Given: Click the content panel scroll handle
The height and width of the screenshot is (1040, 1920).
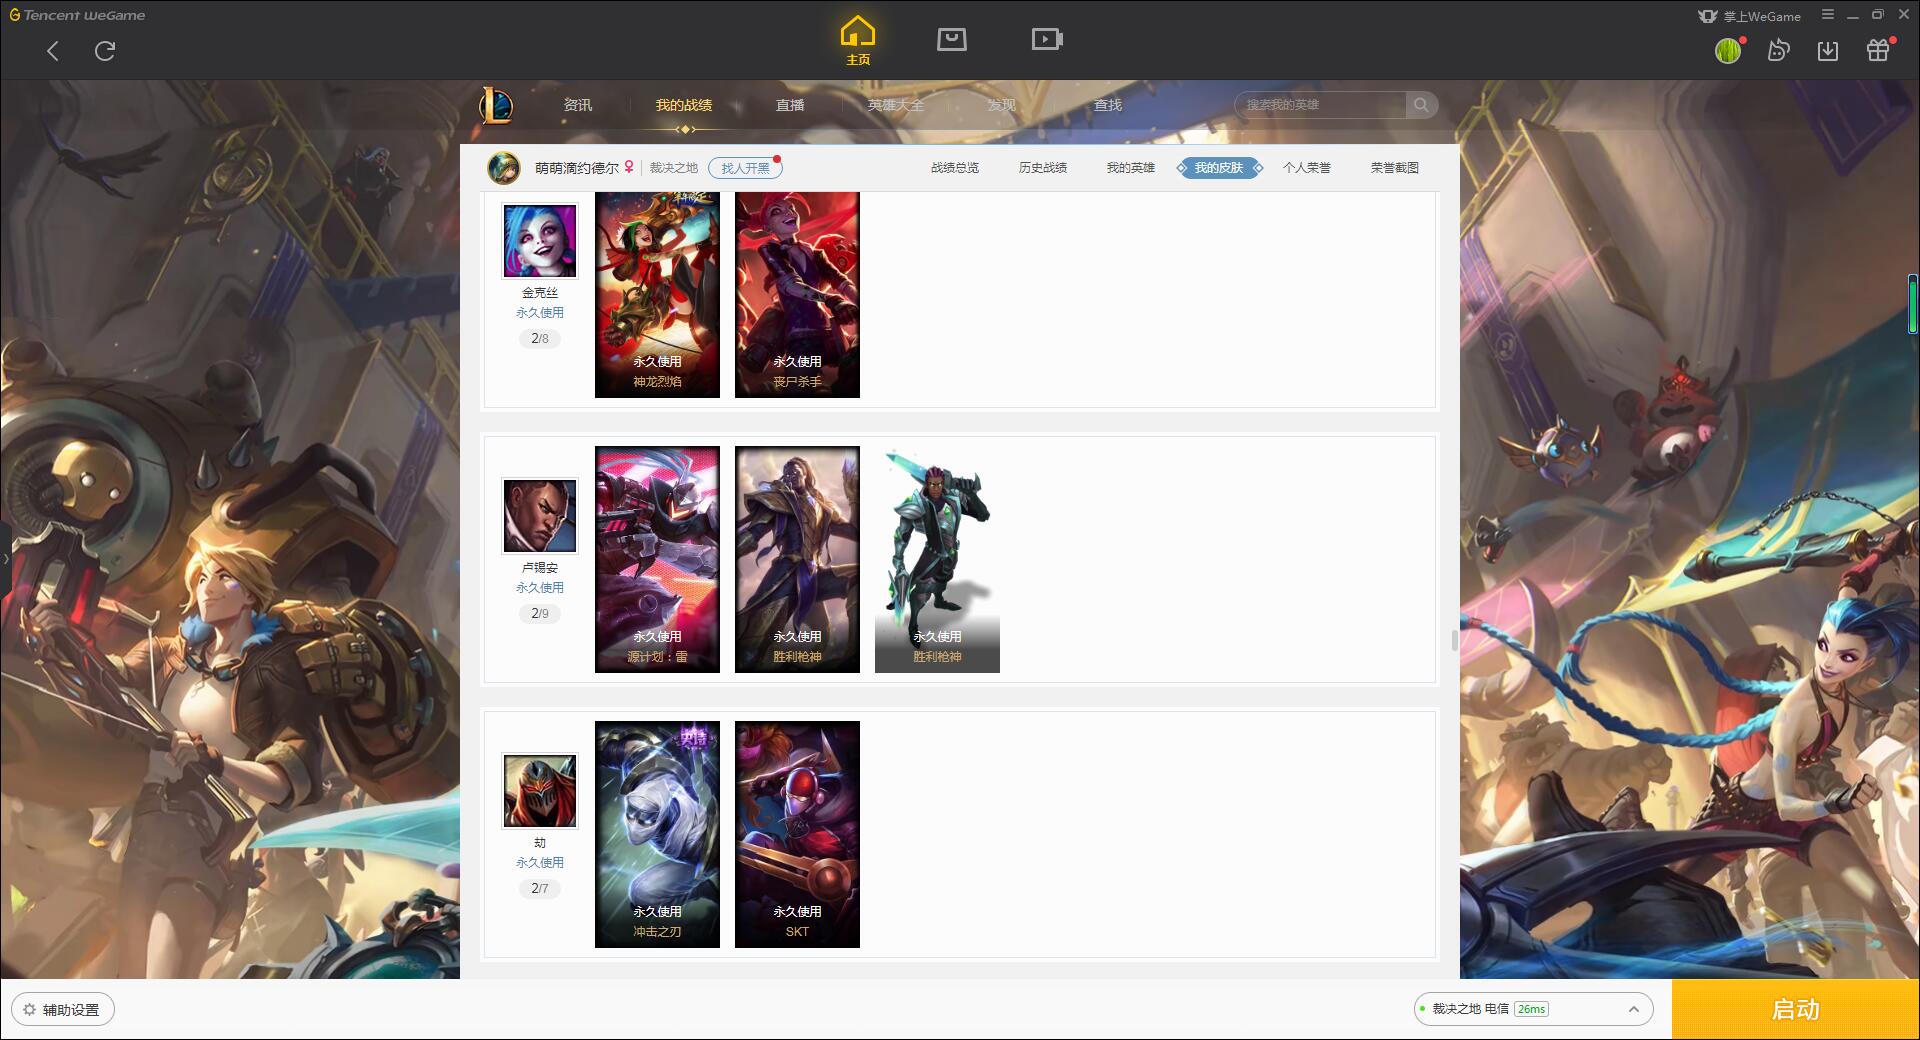Looking at the screenshot, I should click(x=1455, y=640).
